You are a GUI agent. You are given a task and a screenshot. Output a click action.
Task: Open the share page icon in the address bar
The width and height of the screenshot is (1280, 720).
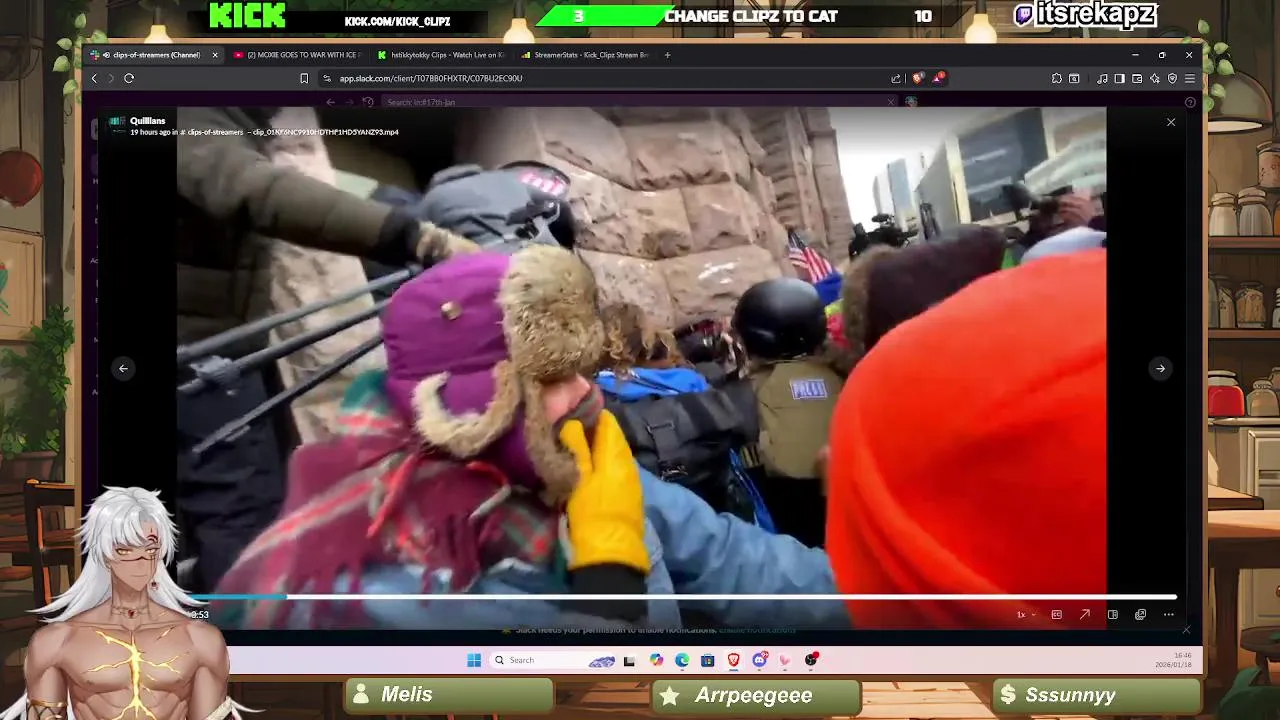point(896,78)
